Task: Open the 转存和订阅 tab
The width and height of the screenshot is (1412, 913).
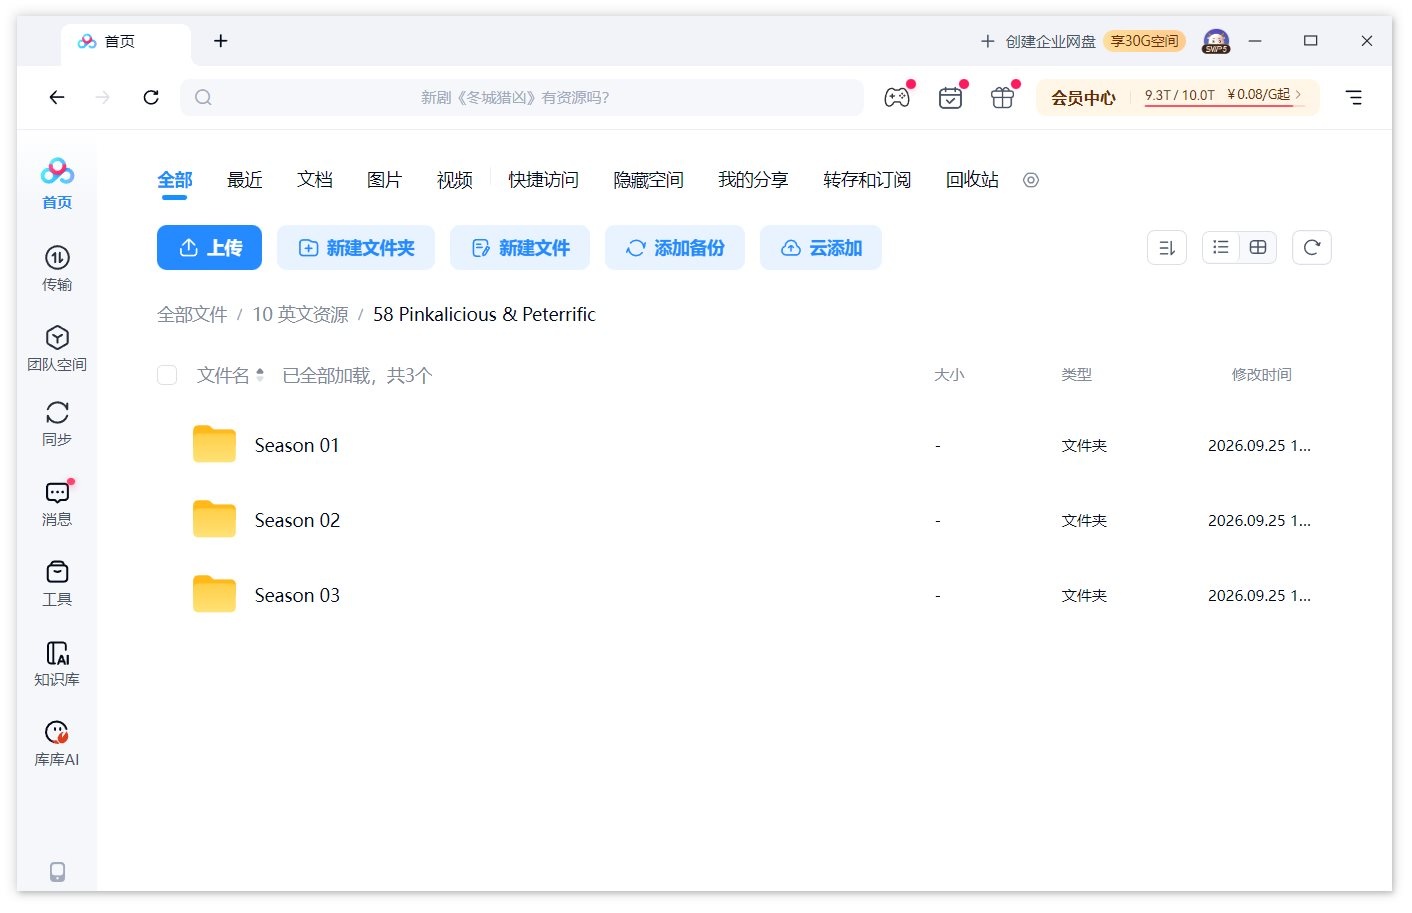Action: click(x=867, y=180)
